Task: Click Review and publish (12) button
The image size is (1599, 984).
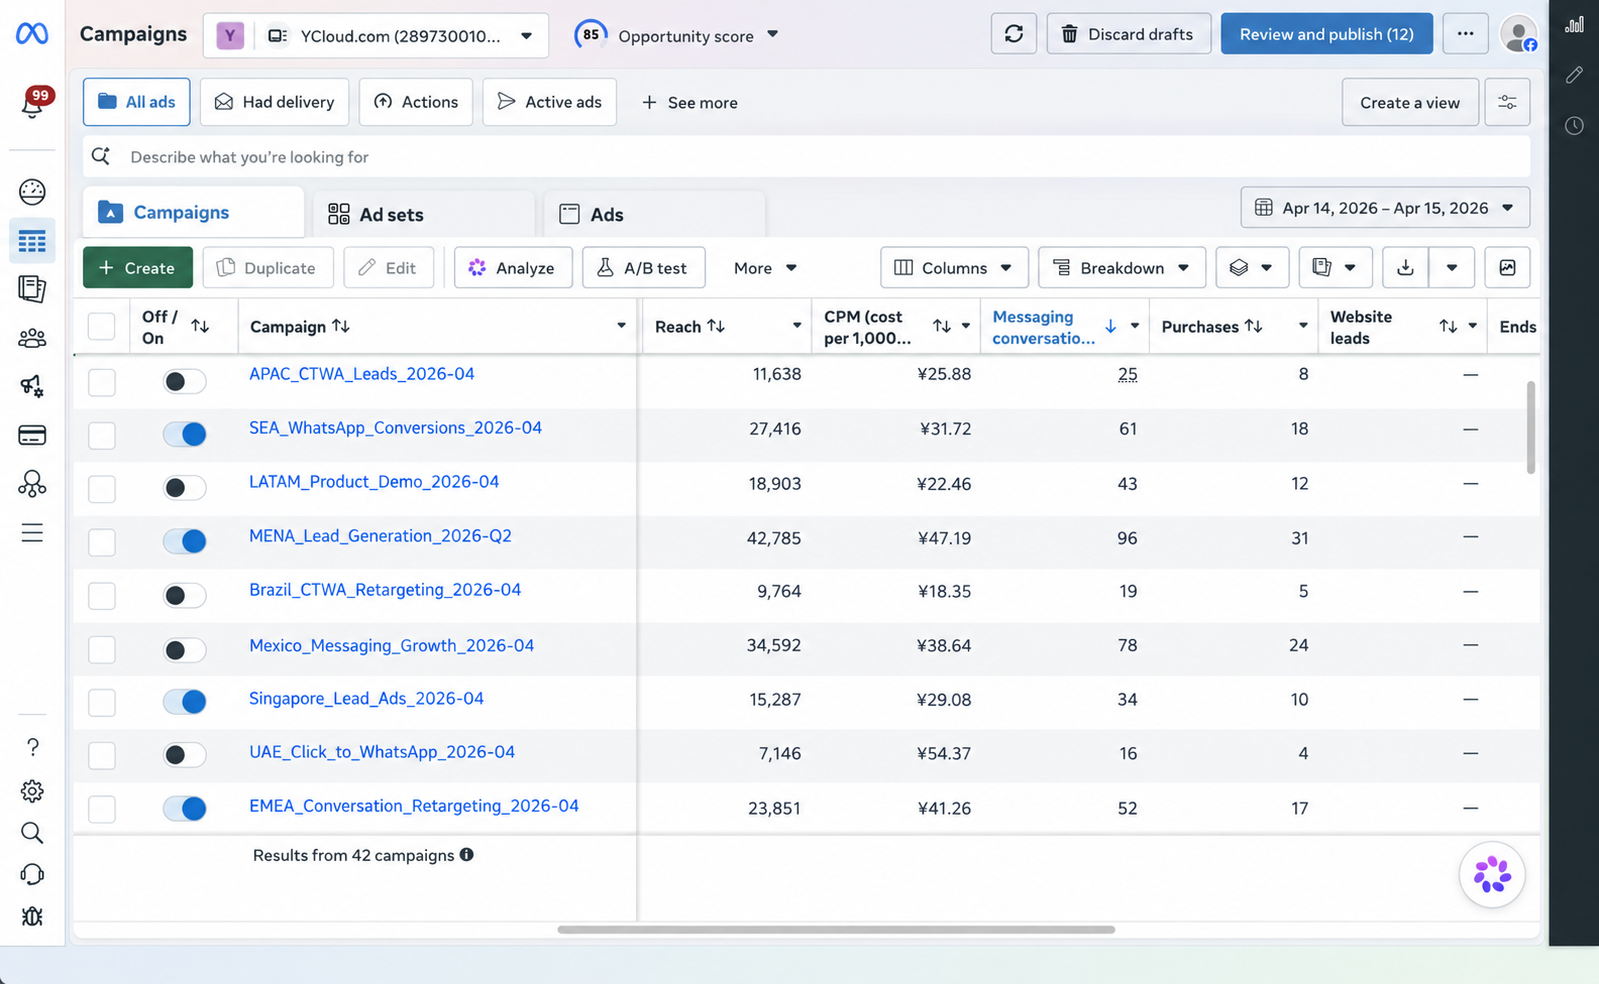Action: (x=1326, y=34)
